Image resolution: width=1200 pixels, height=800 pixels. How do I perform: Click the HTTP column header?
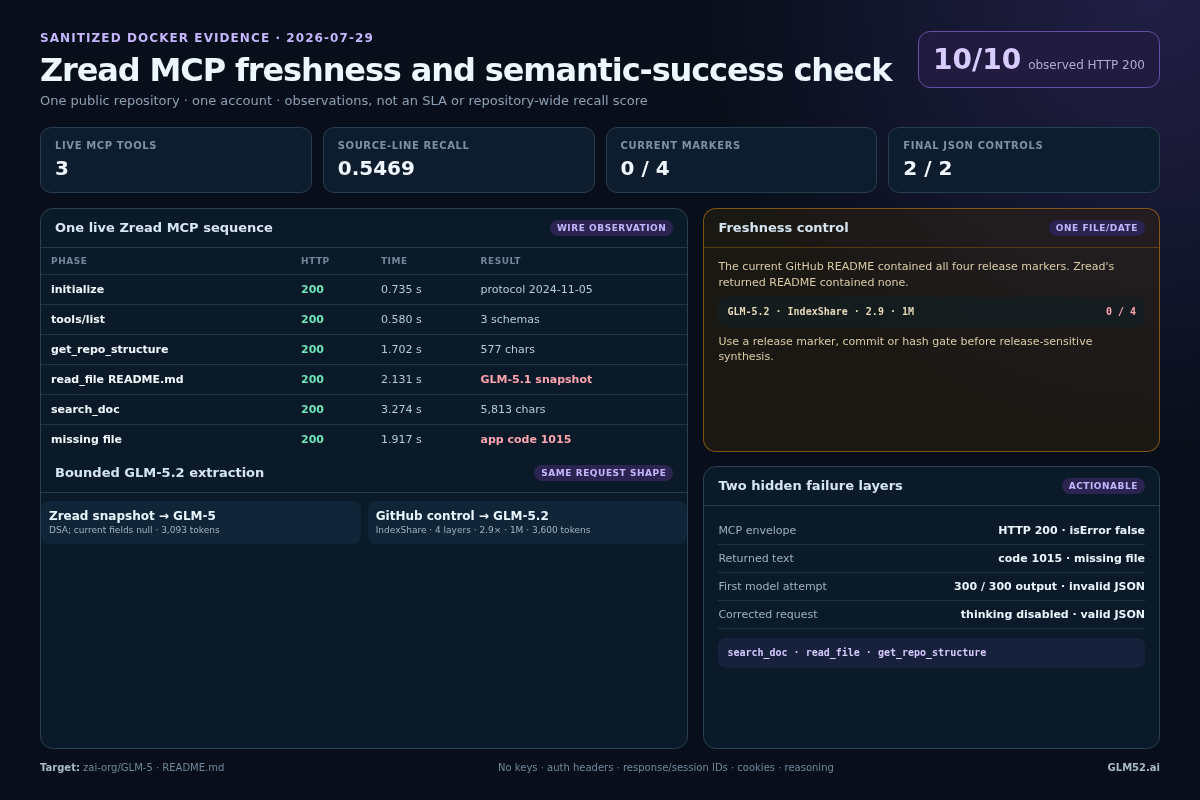(315, 261)
